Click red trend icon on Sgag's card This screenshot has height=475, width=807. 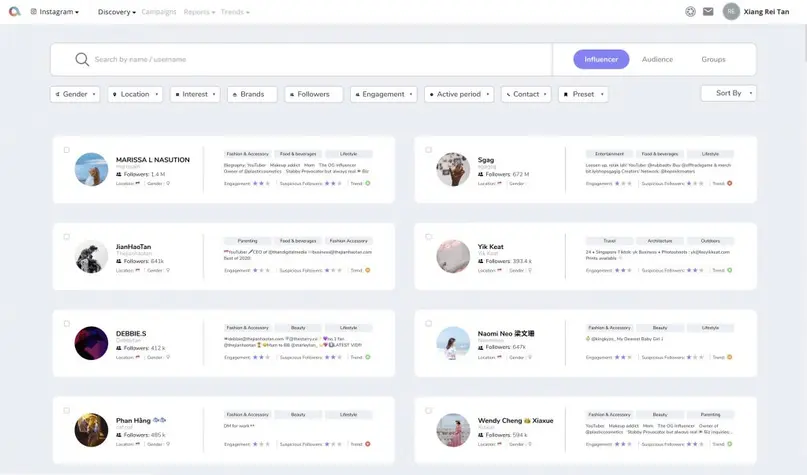[x=730, y=183]
